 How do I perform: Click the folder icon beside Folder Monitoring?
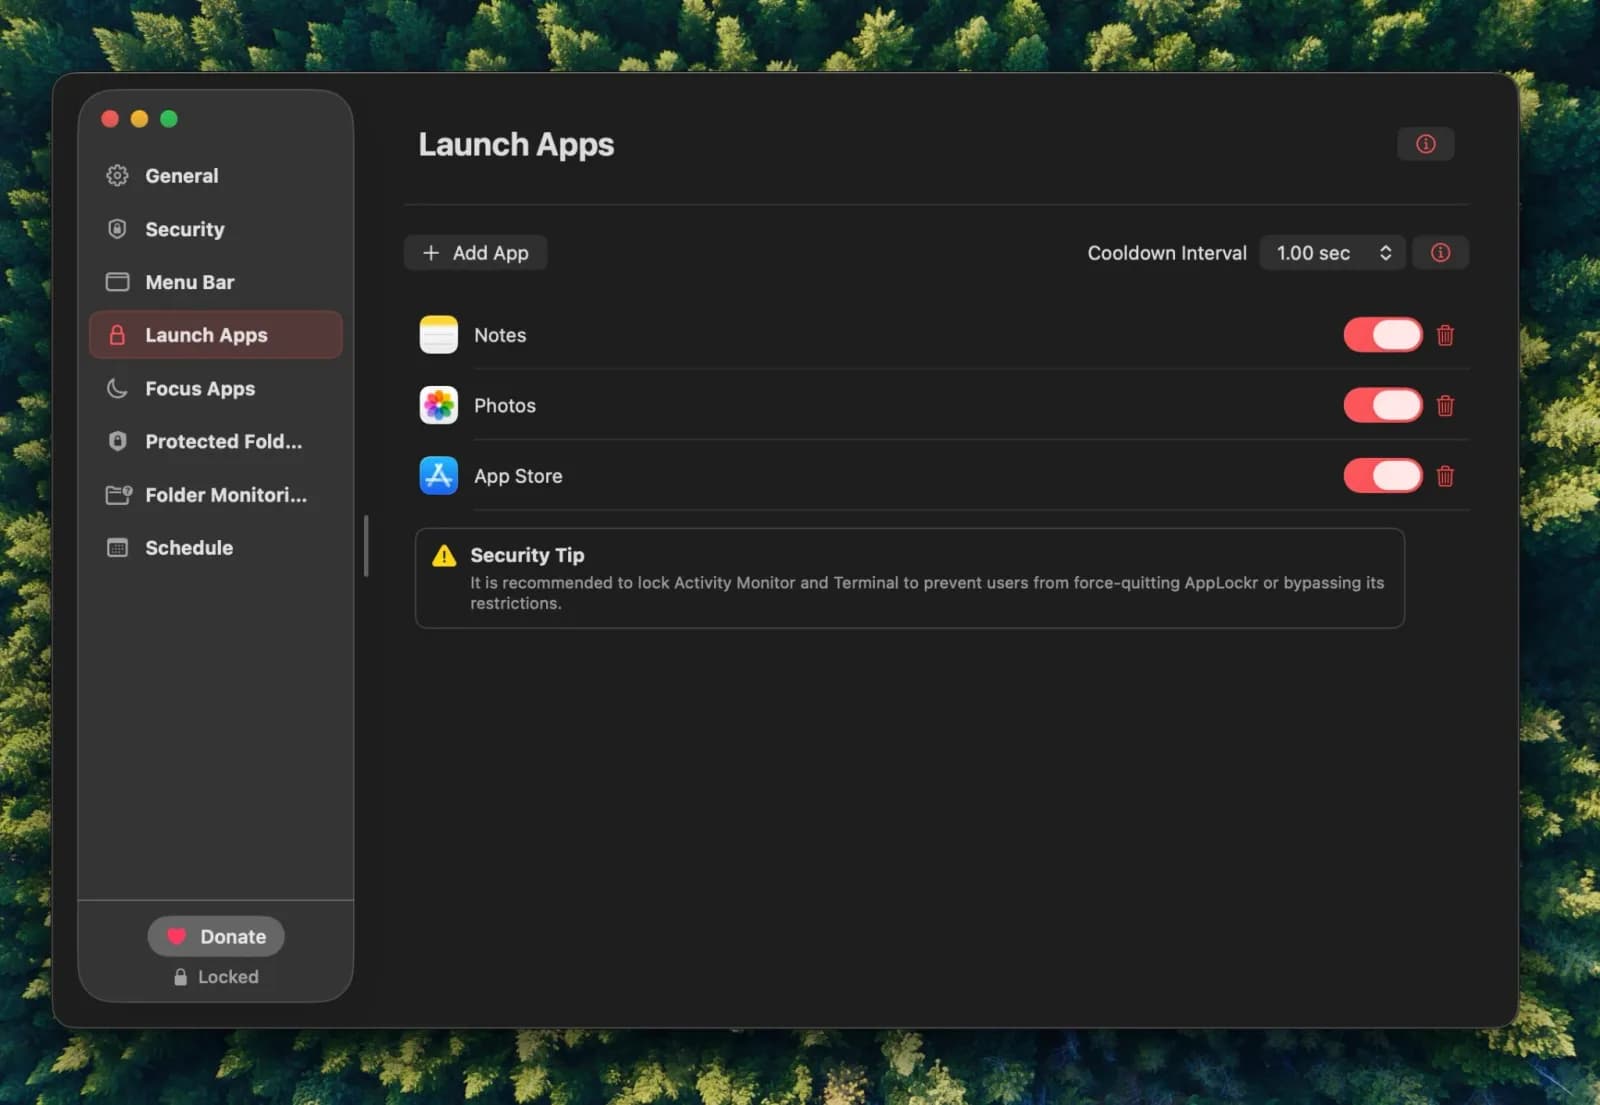tap(119, 495)
